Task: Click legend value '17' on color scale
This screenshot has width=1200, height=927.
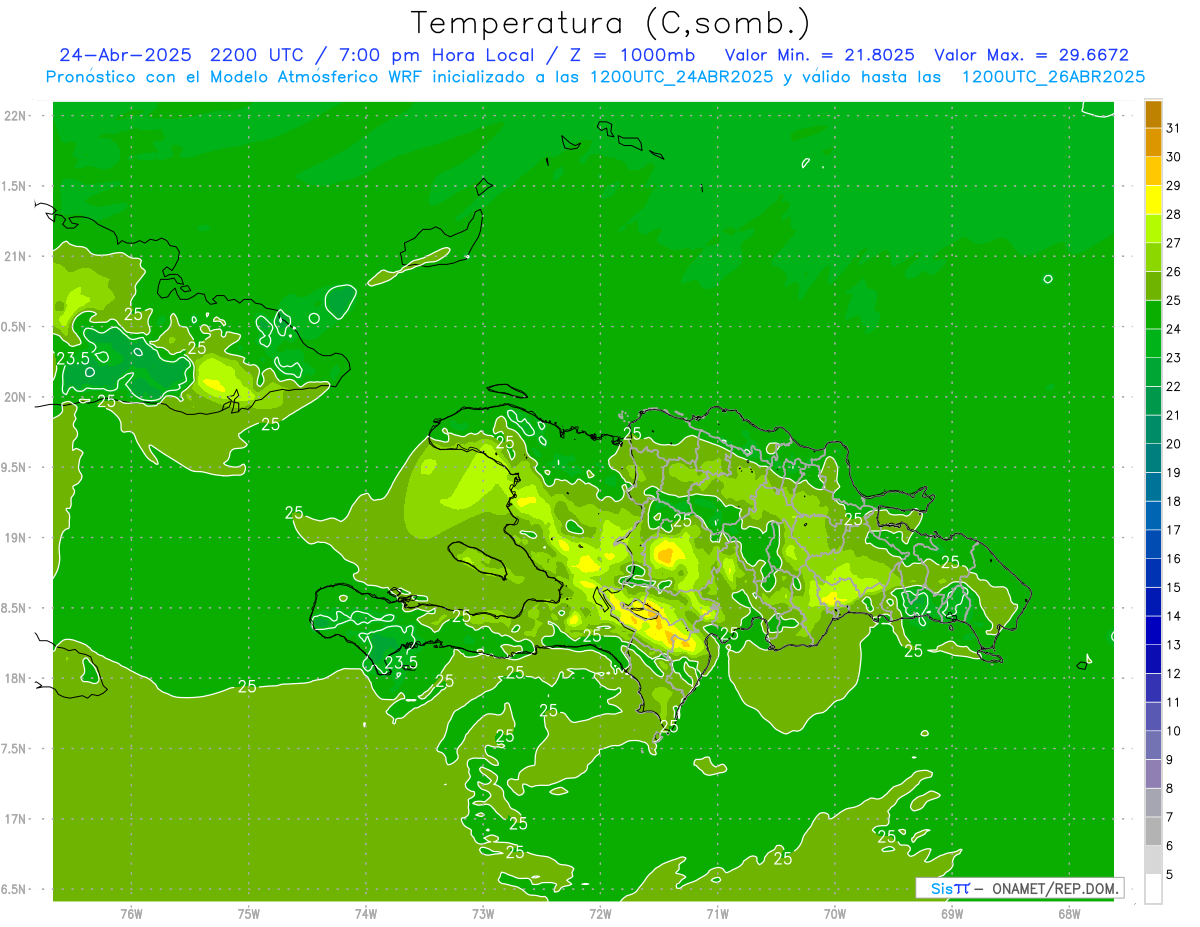Action: 1174,529
